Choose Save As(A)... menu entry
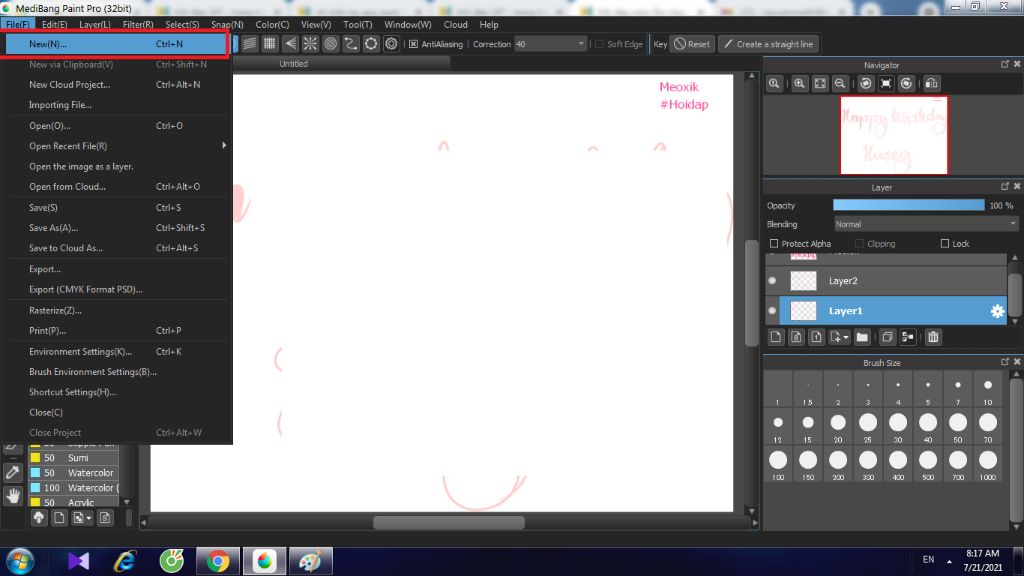Image resolution: width=1024 pixels, height=576 pixels. [x=118, y=227]
